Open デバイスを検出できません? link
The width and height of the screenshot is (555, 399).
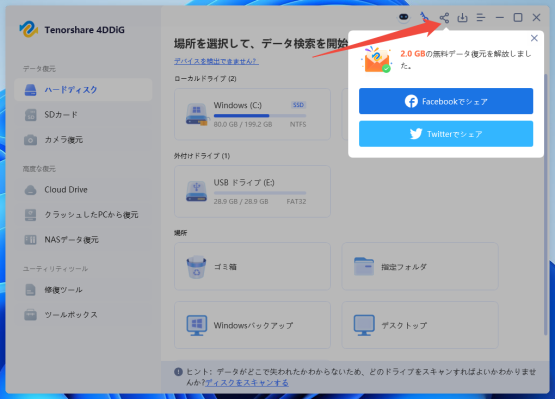pyautogui.click(x=216, y=61)
